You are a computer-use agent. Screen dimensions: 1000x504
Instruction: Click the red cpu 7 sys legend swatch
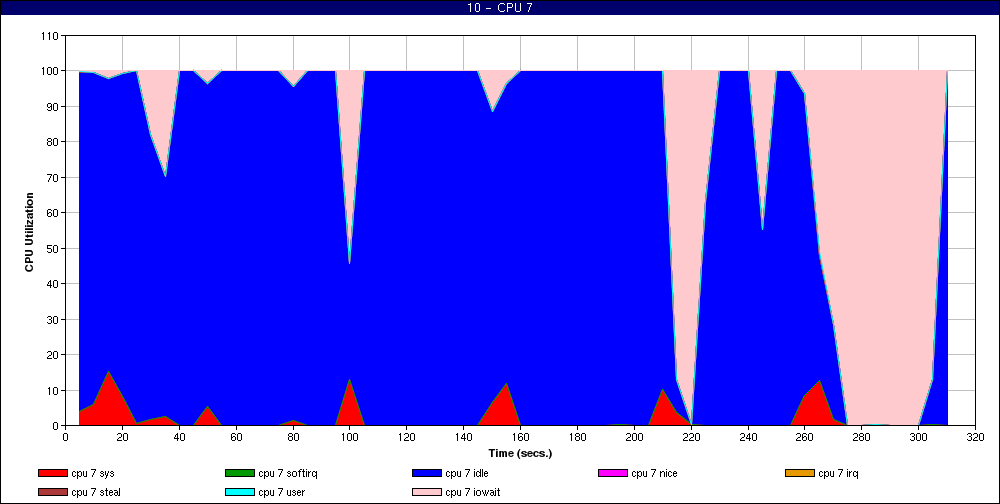[x=52, y=473]
